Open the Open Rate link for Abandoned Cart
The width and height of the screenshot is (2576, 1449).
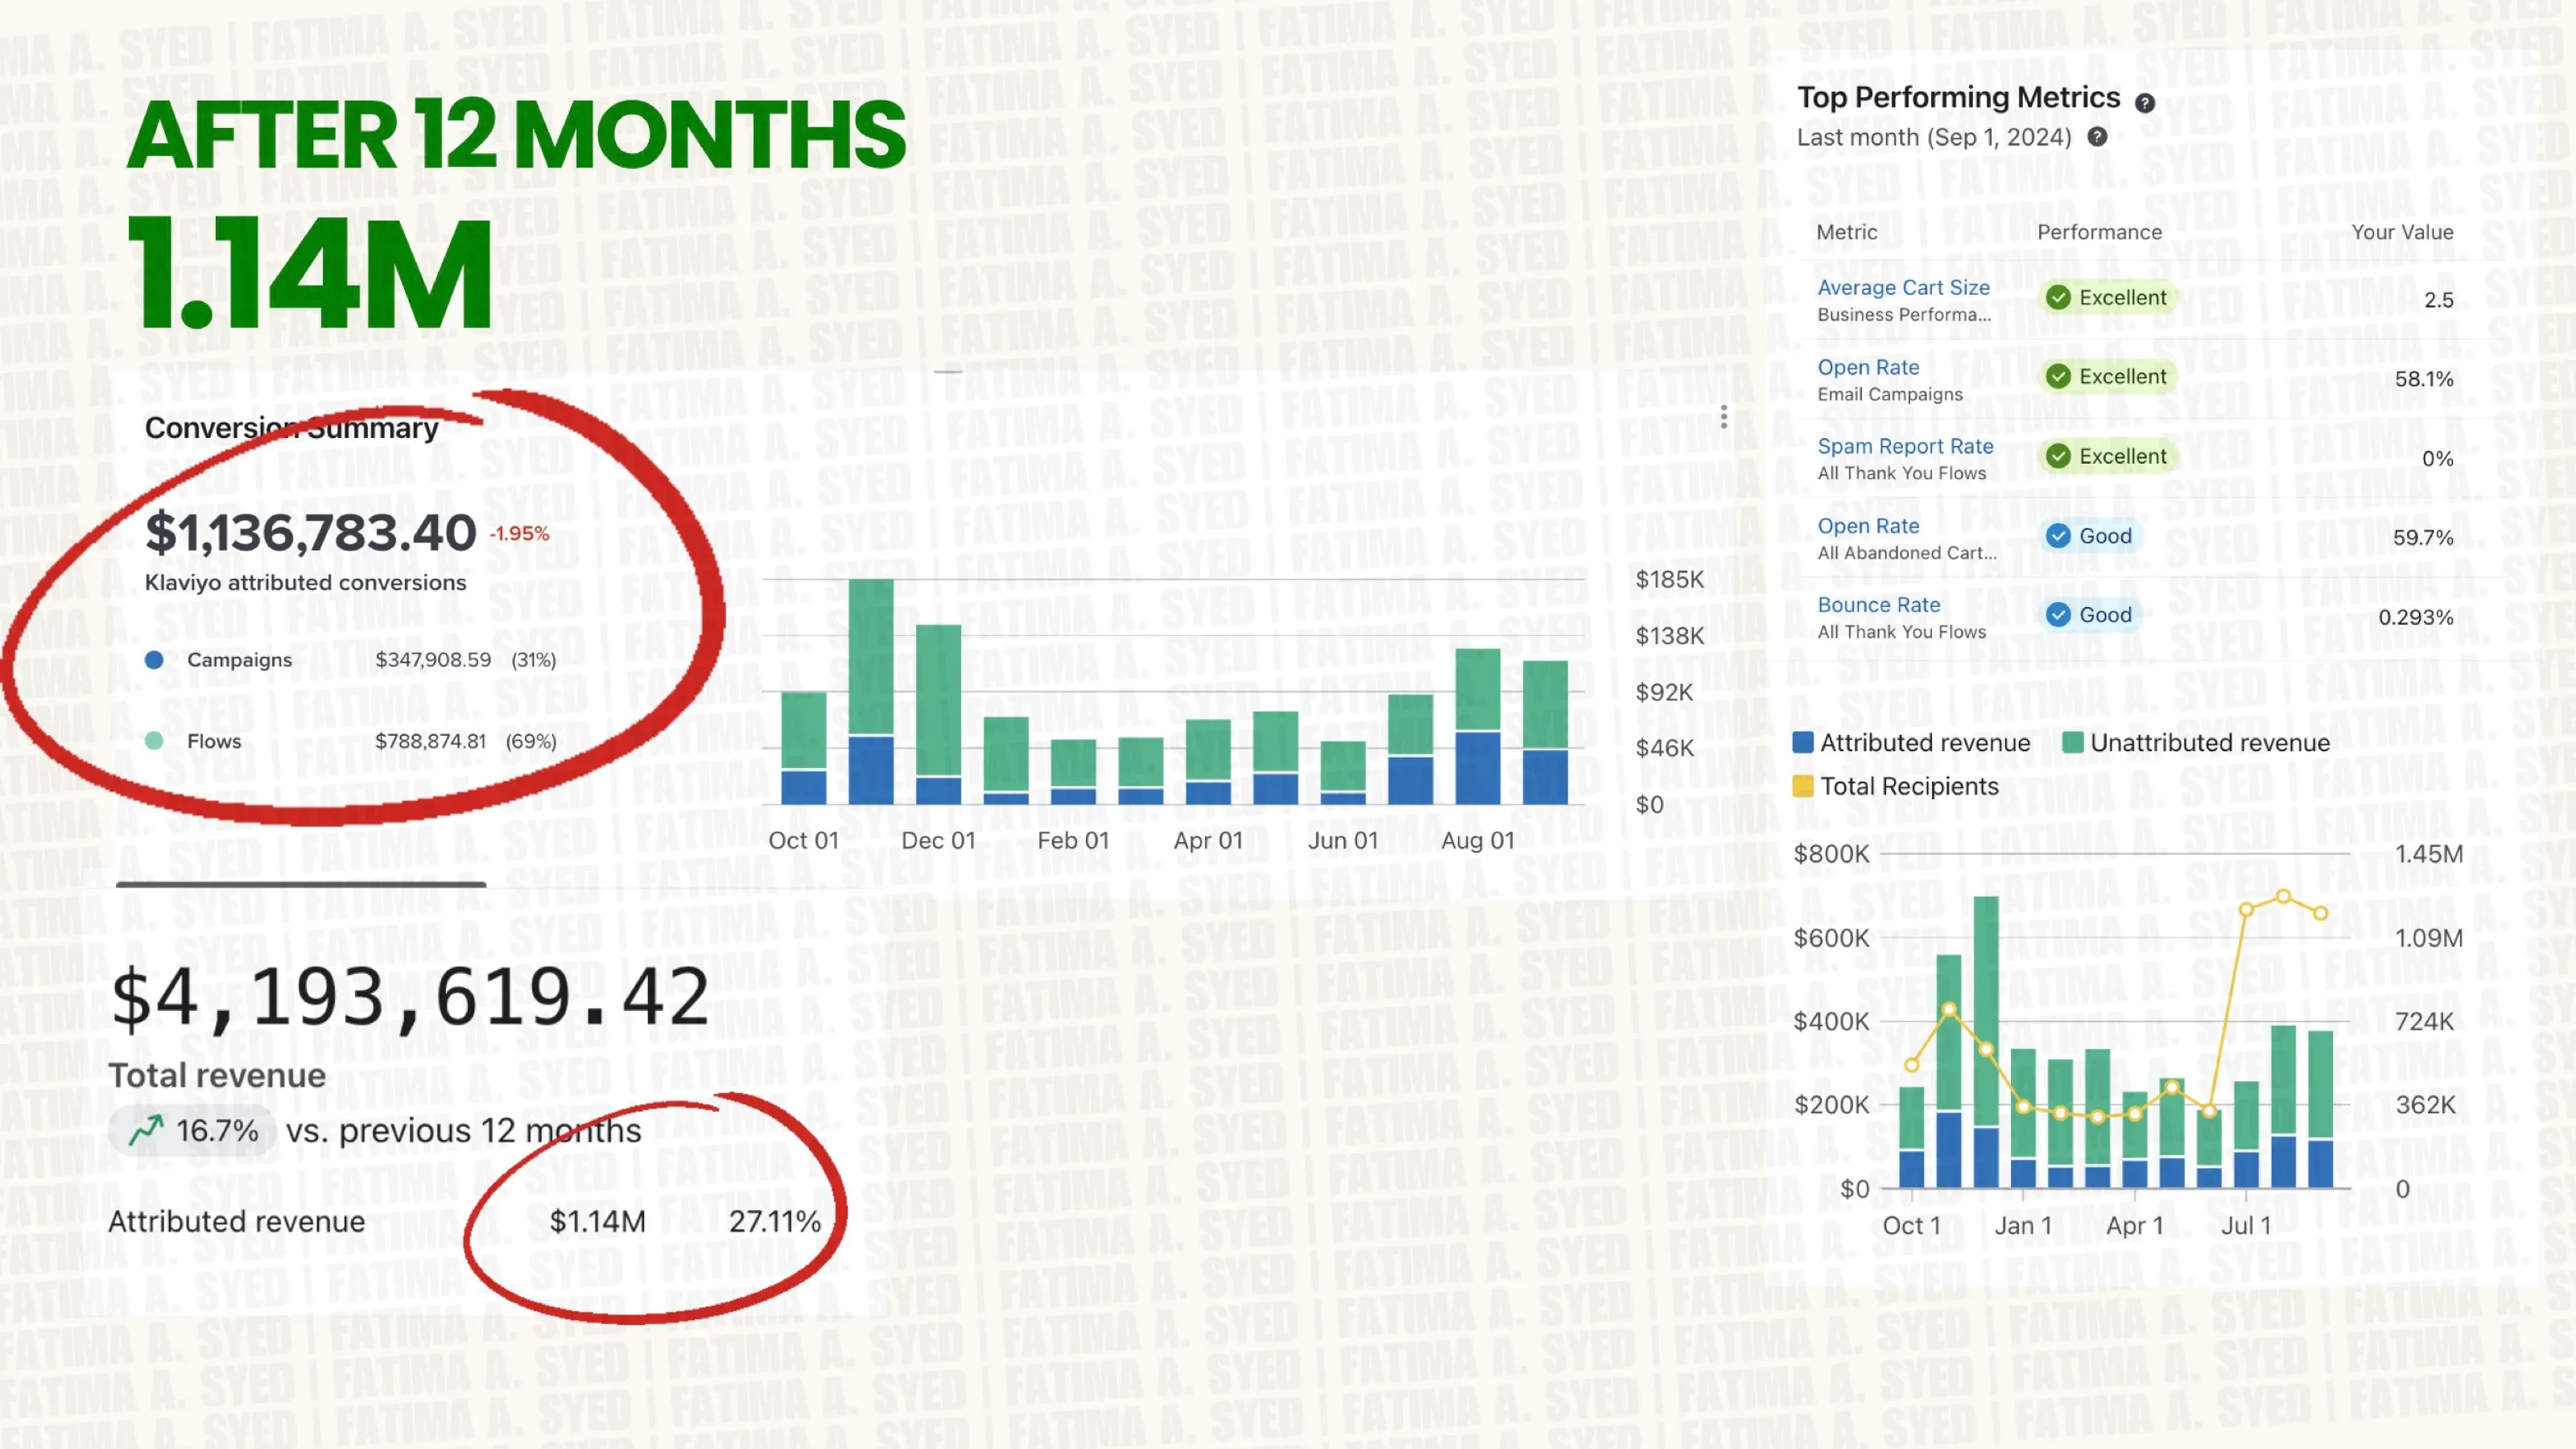click(x=1868, y=526)
